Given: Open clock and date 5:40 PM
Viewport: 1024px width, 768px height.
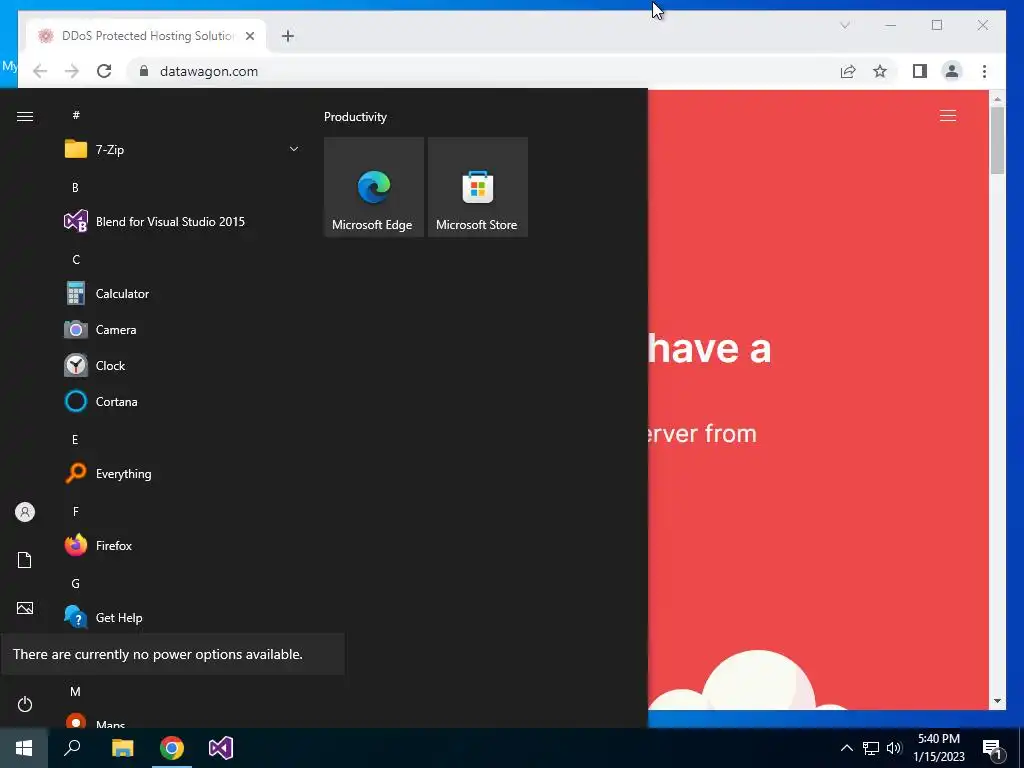Looking at the screenshot, I should point(939,748).
